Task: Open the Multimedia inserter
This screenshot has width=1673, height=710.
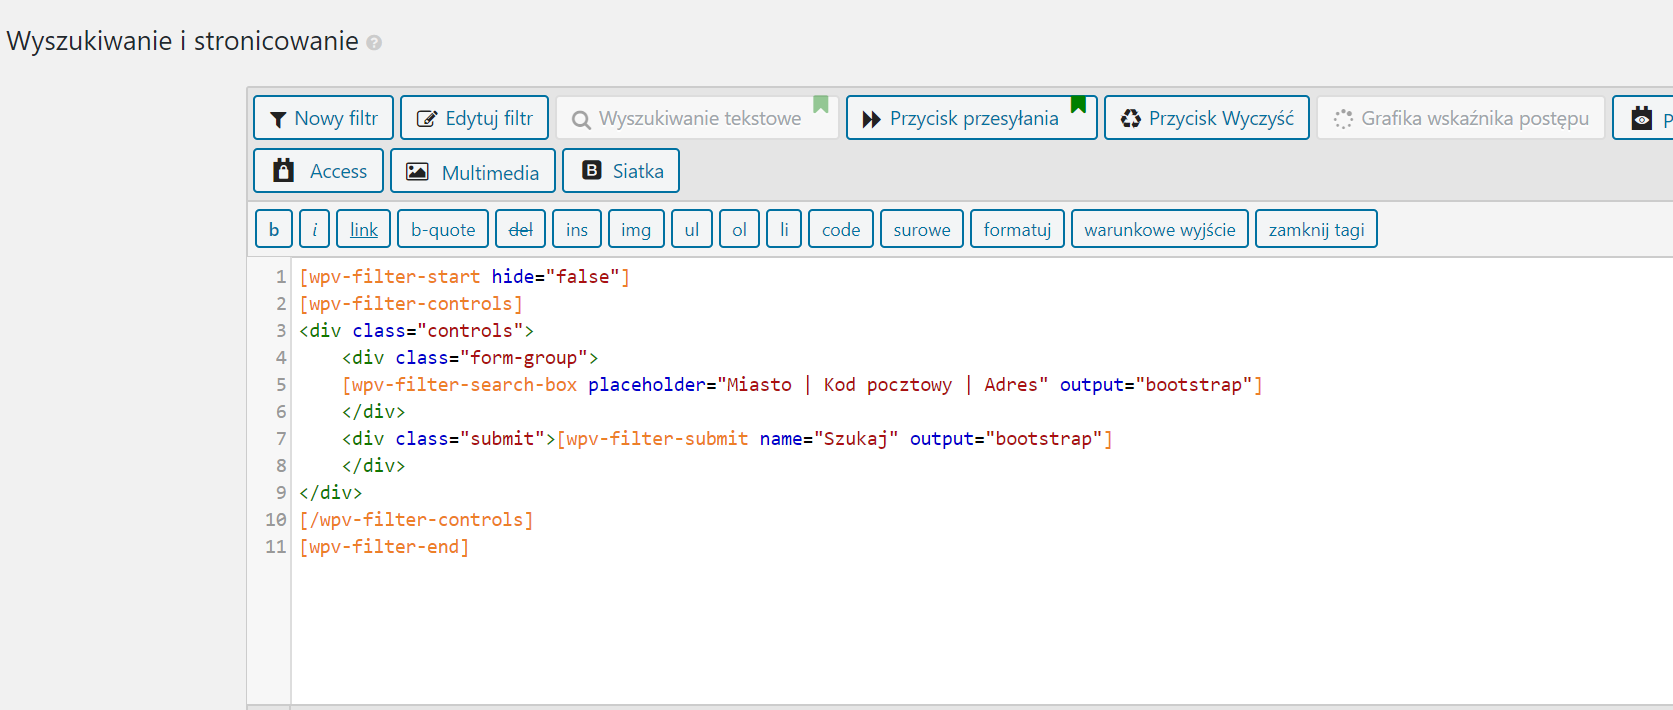Action: (x=473, y=171)
